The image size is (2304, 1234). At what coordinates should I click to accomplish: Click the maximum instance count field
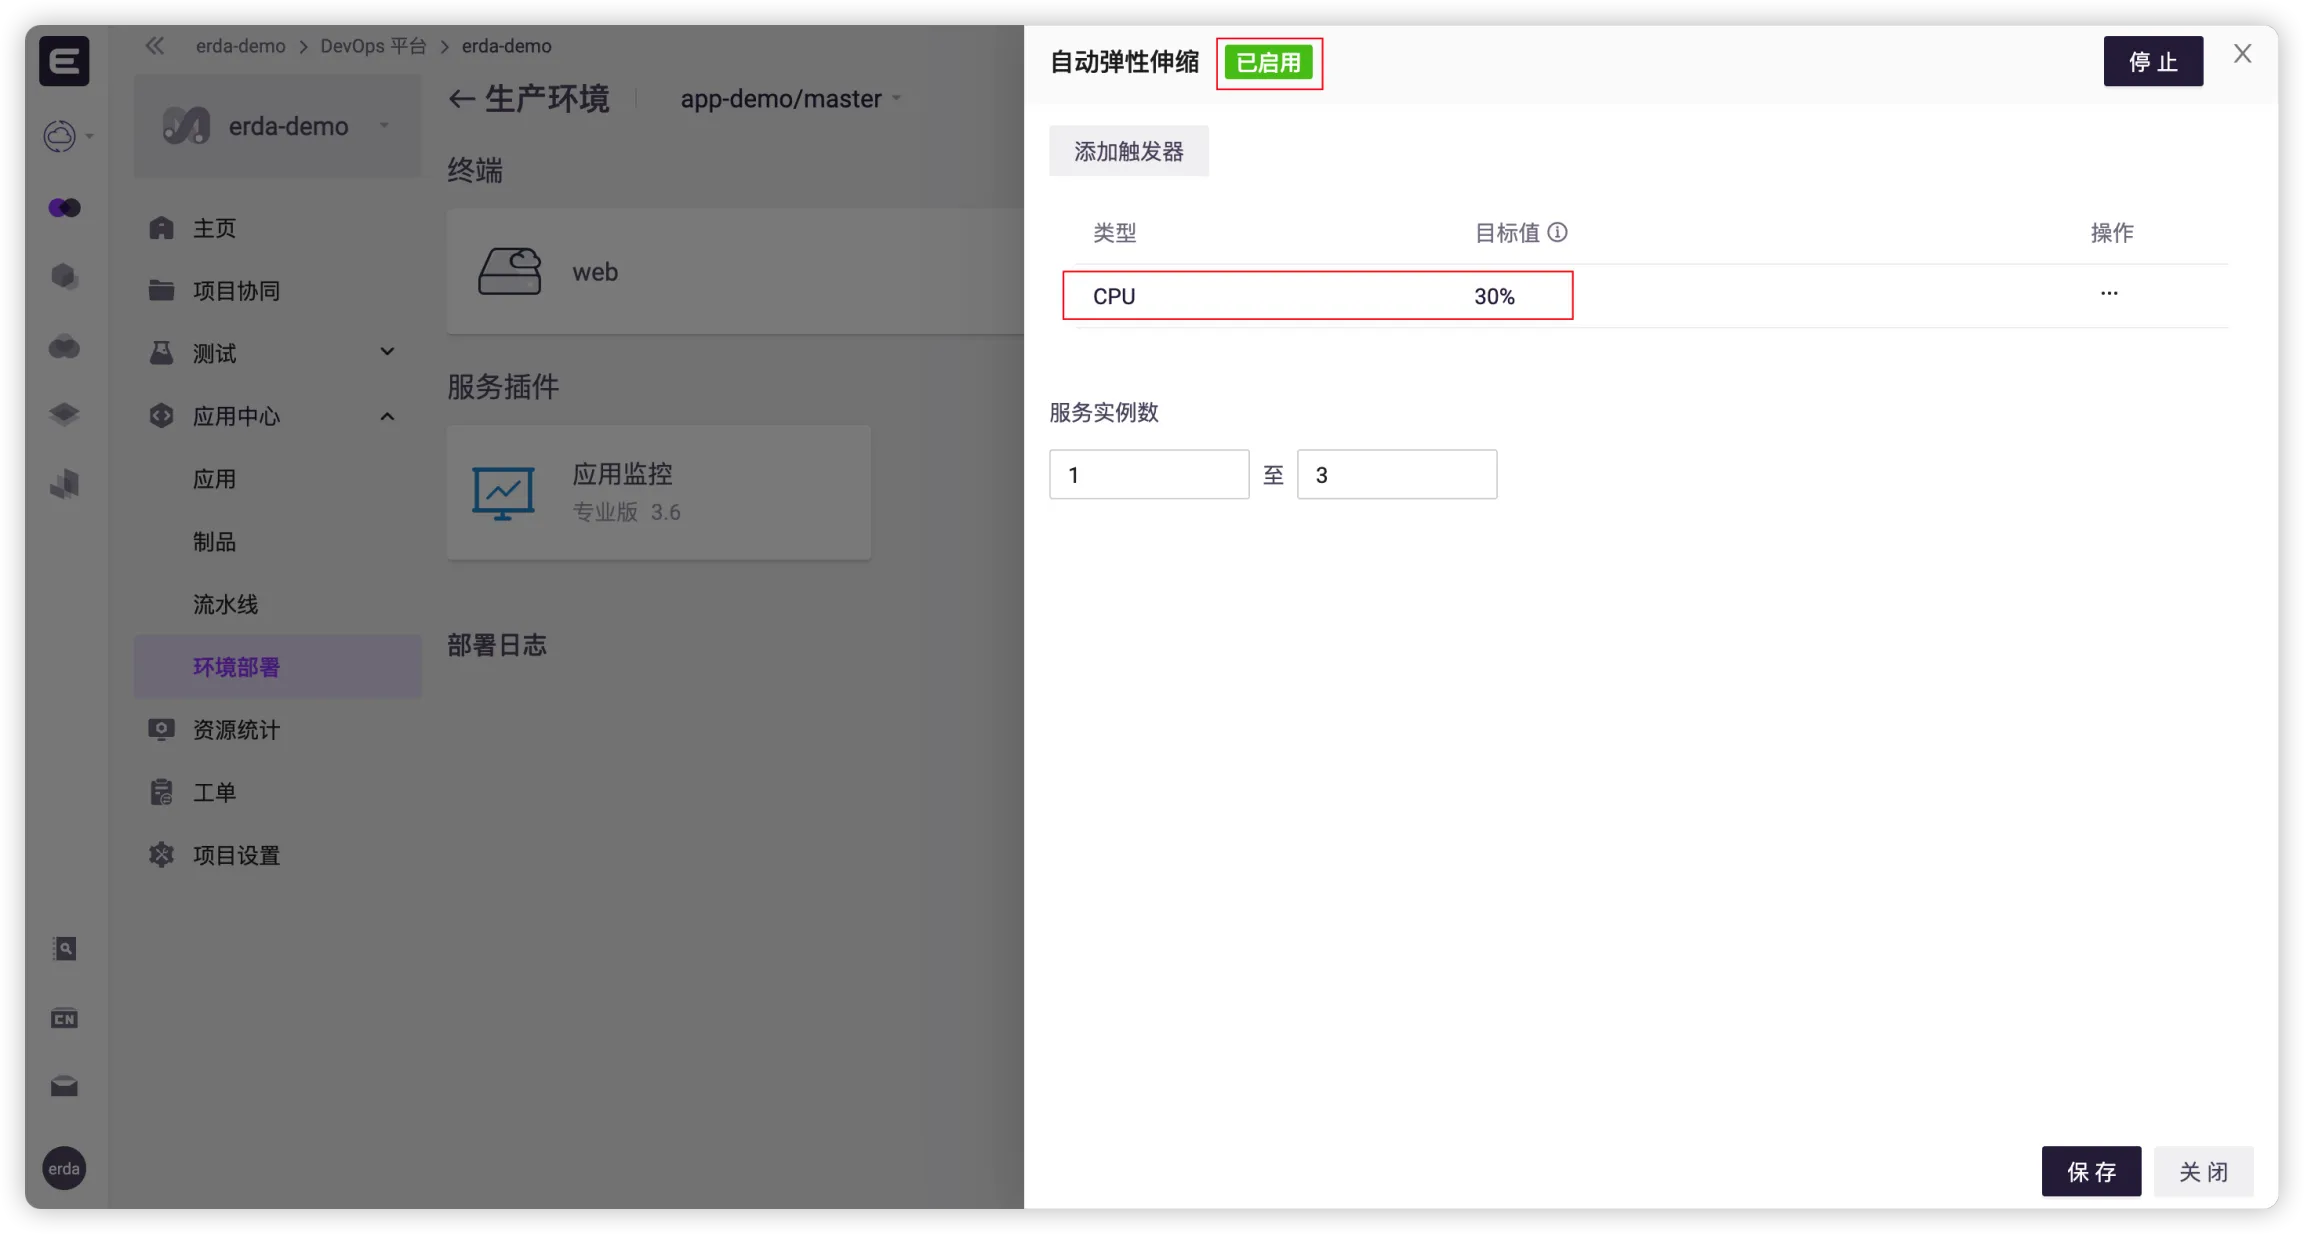(1396, 475)
